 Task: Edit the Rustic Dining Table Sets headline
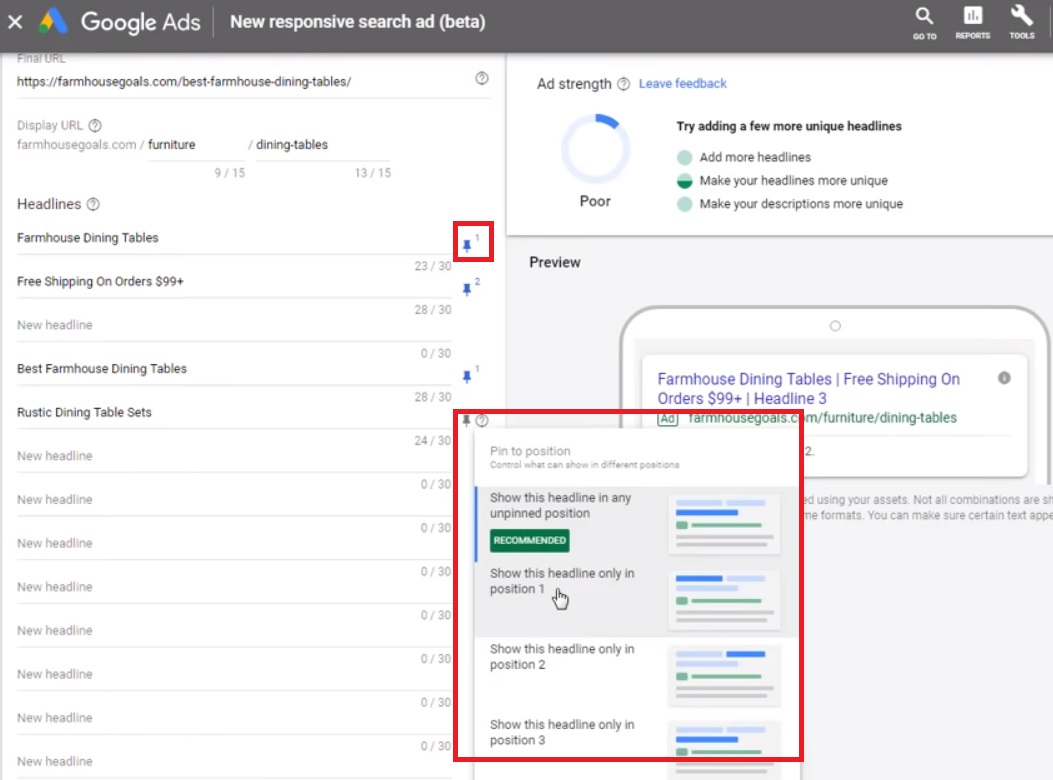tap(234, 413)
